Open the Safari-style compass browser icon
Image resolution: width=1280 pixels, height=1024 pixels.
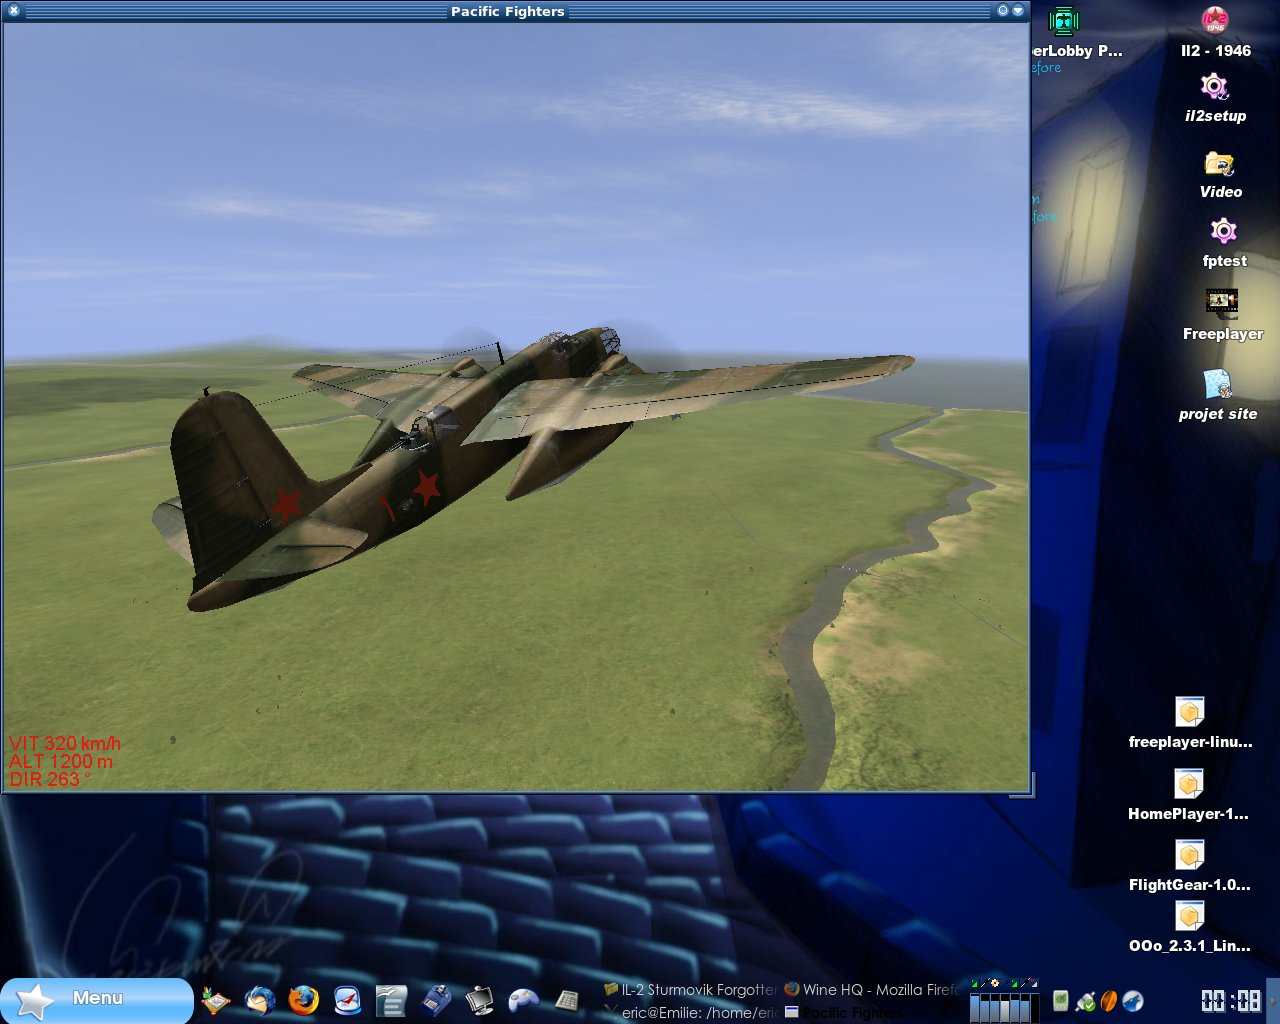coord(347,1000)
